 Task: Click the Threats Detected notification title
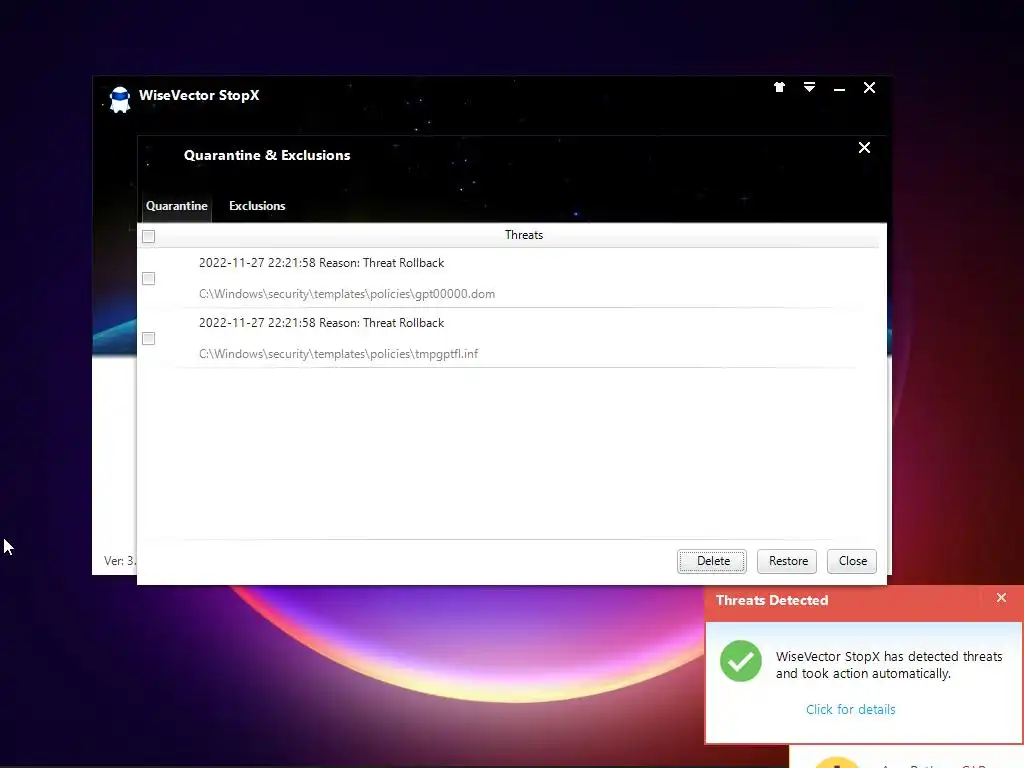click(772, 600)
